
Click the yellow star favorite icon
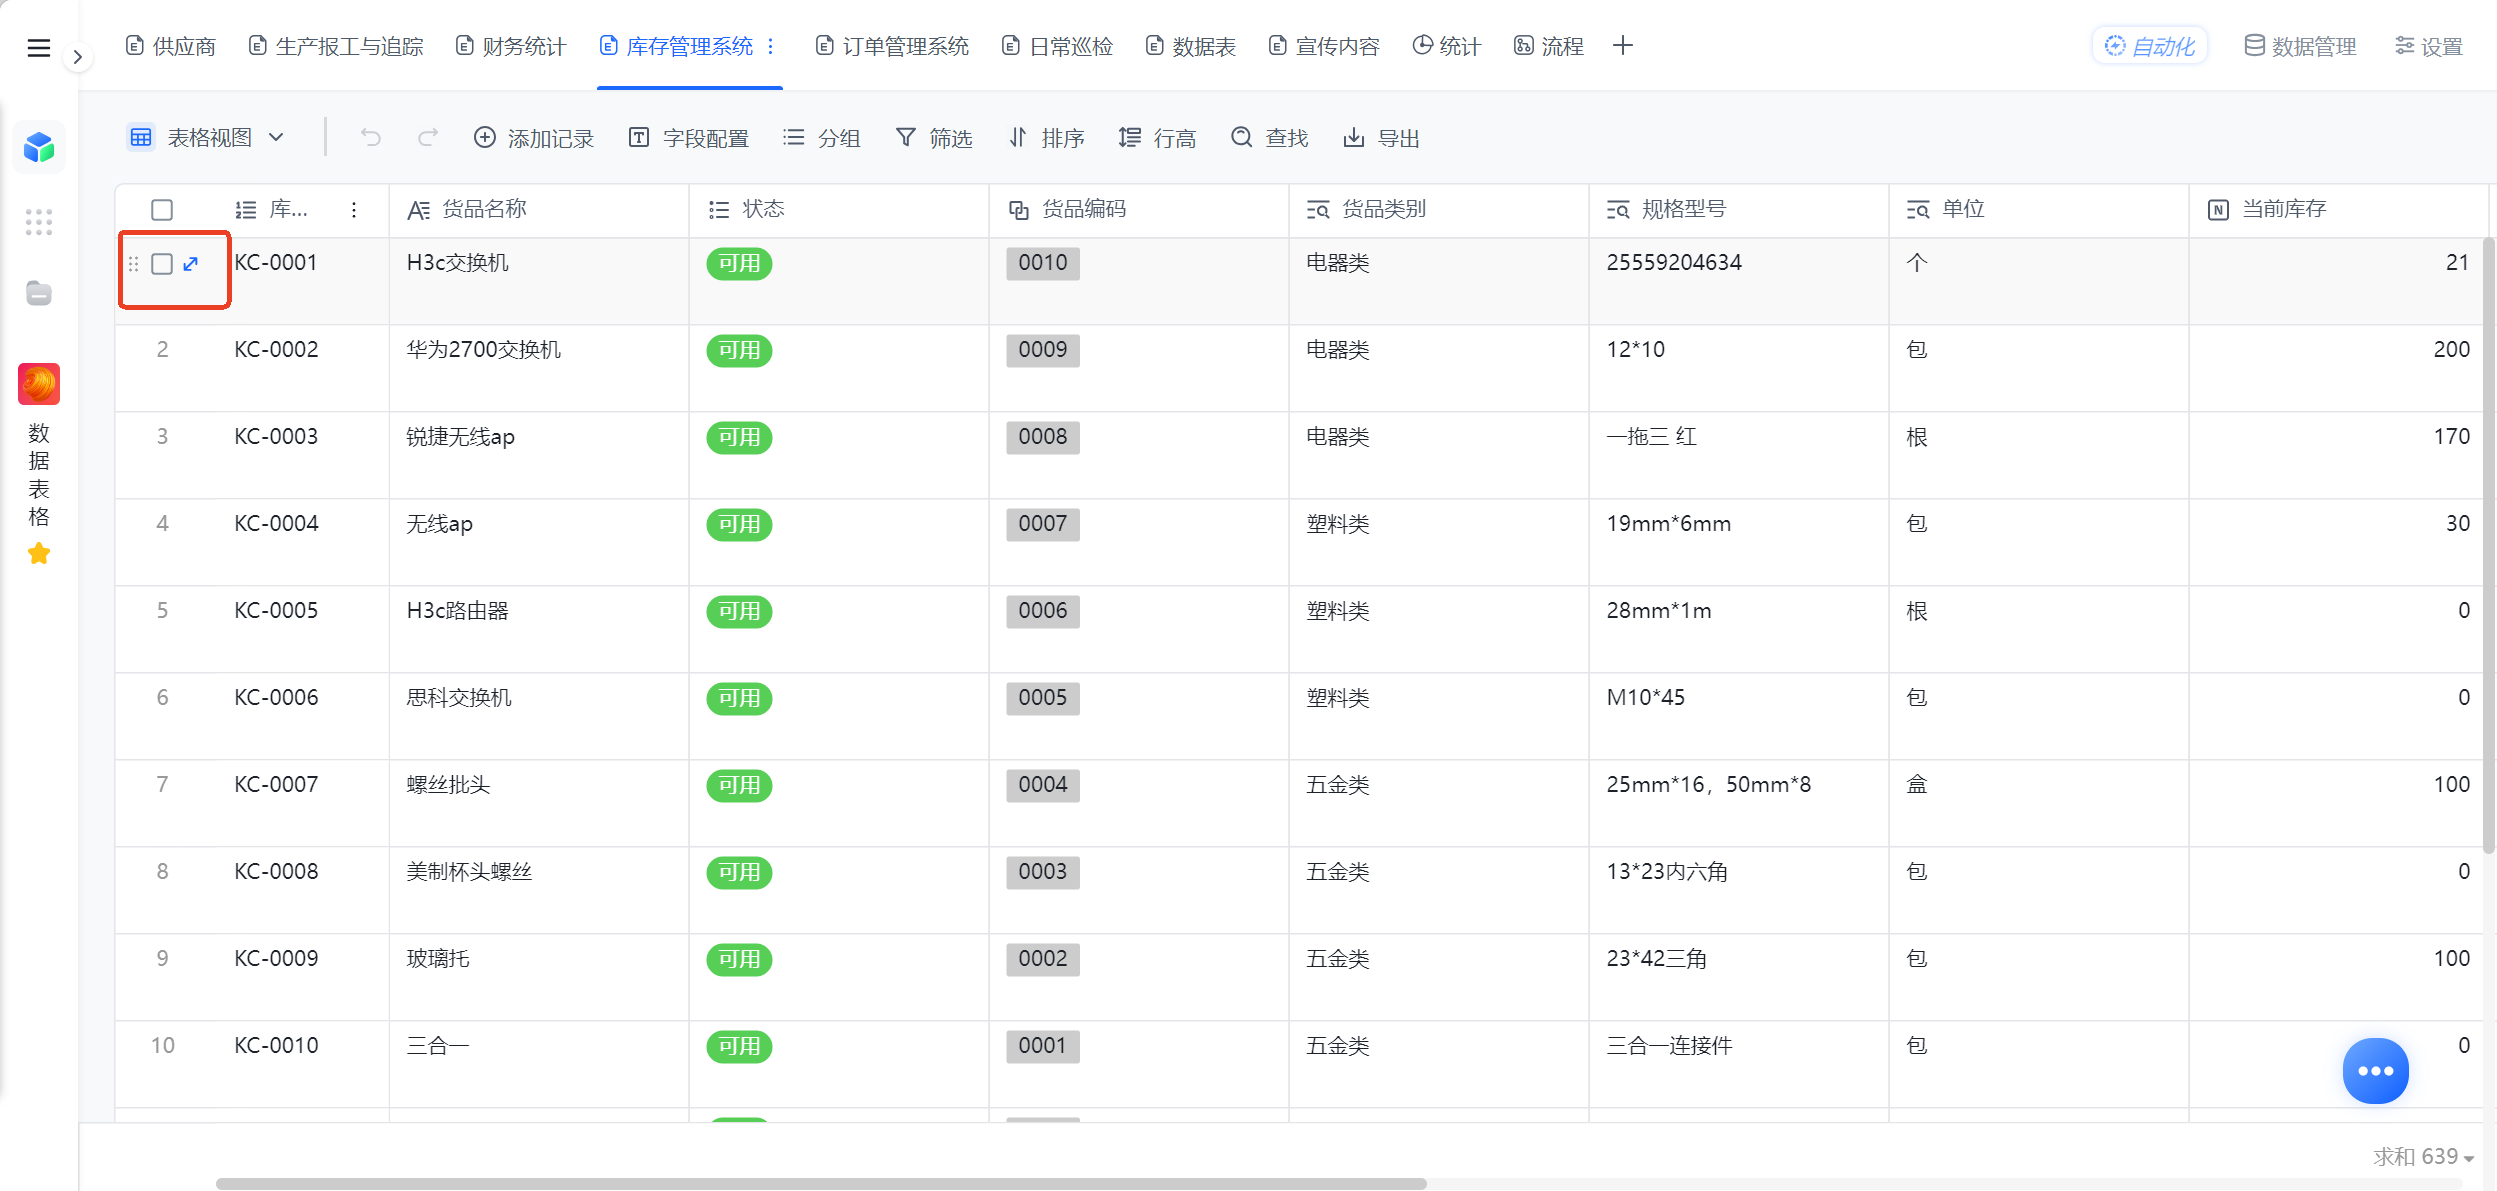[x=39, y=553]
